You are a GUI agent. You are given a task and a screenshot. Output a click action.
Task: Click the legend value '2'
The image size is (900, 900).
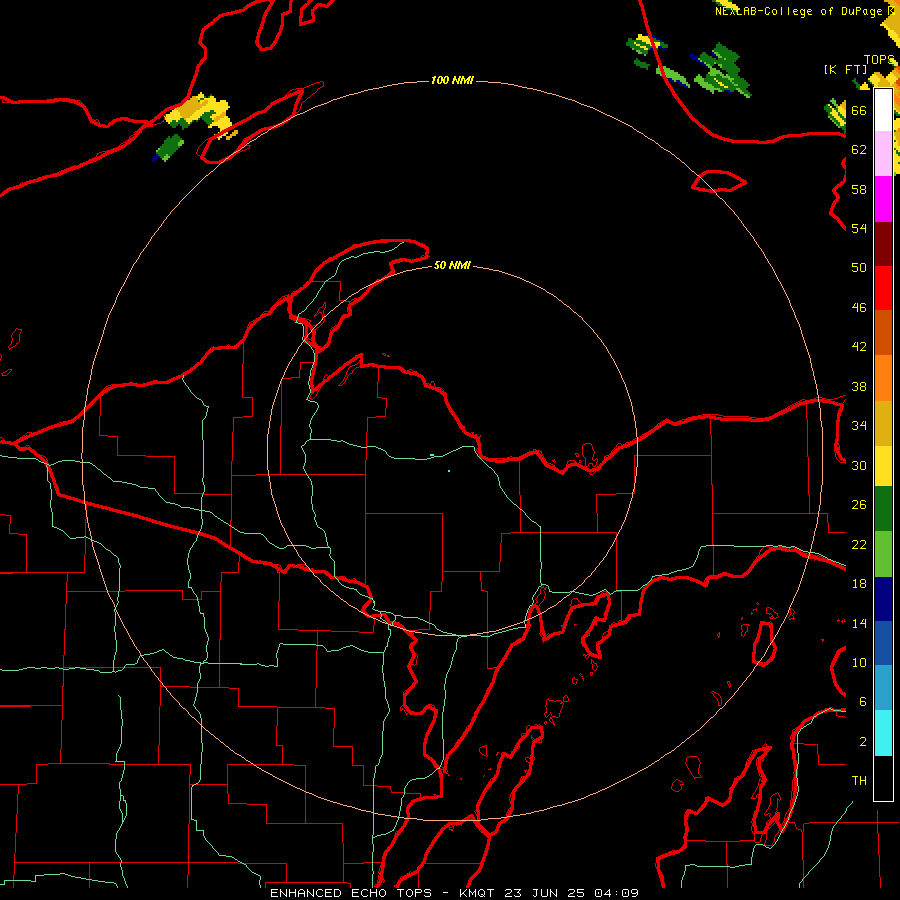coord(863,741)
